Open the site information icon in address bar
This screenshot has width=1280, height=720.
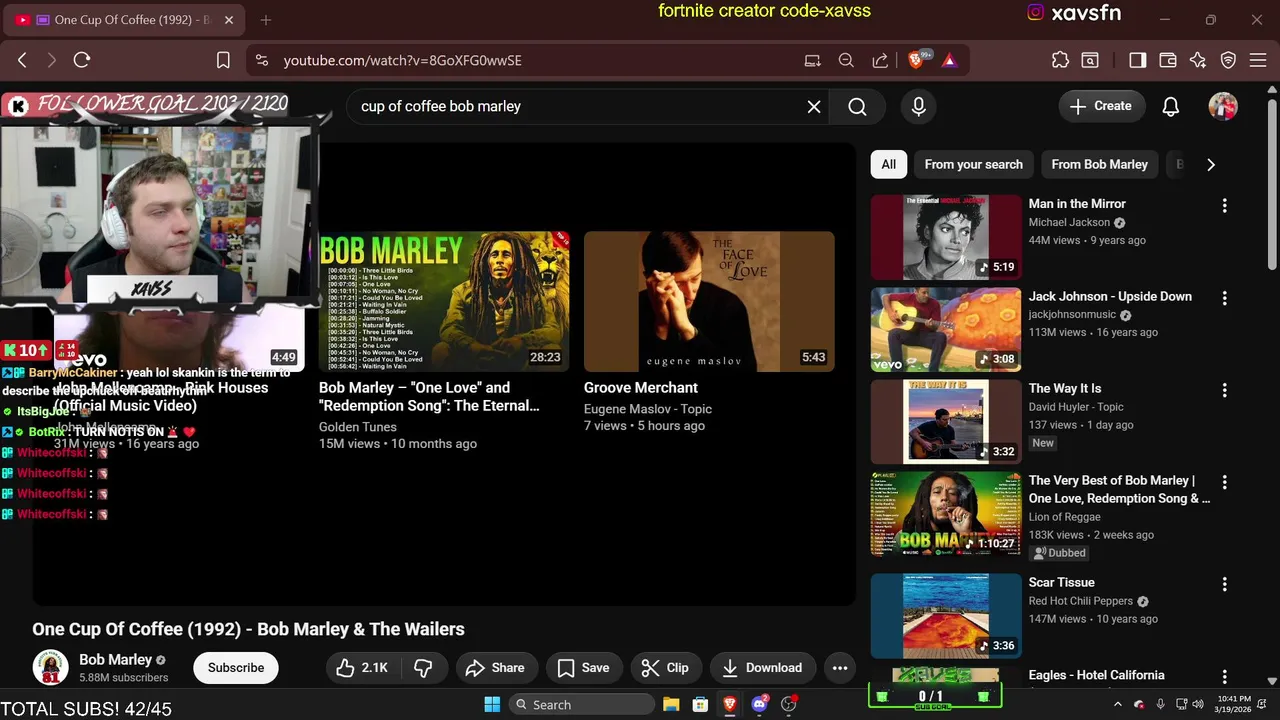[262, 60]
